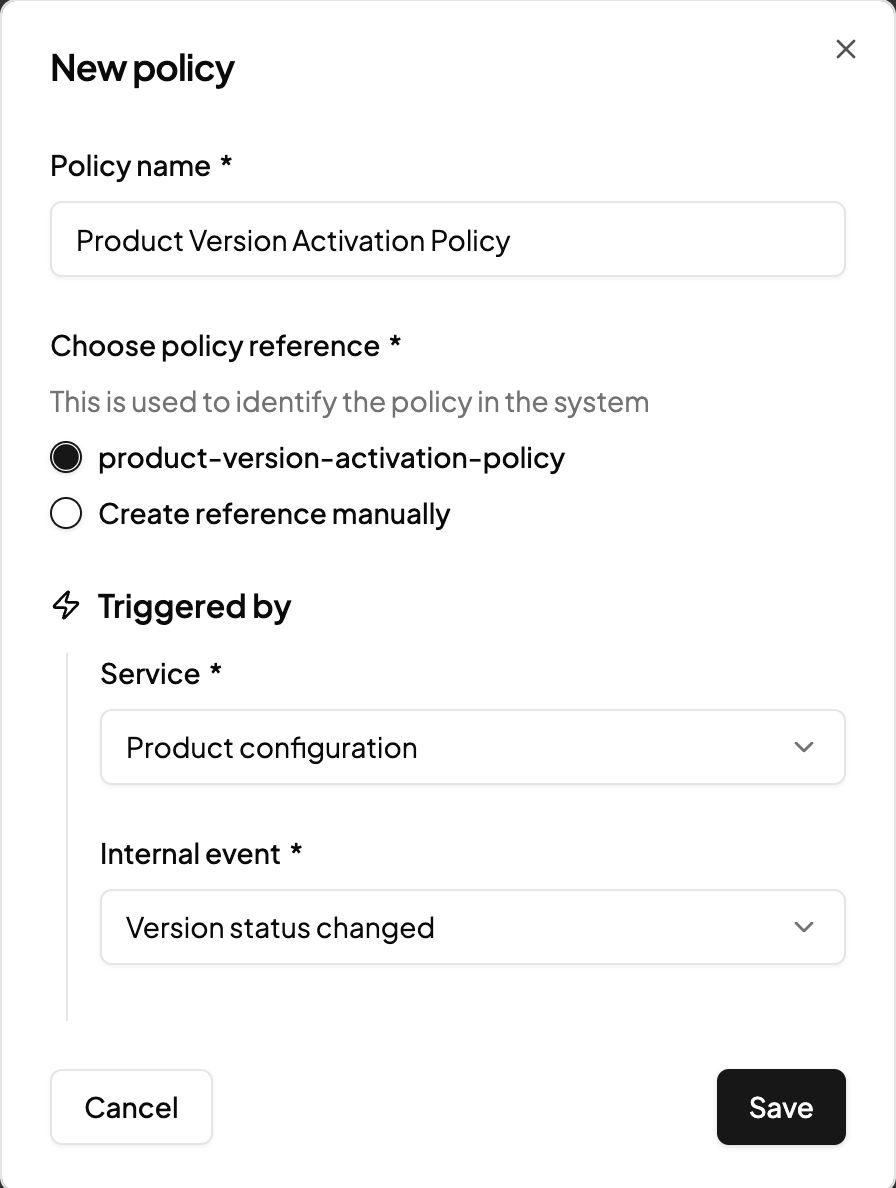The width and height of the screenshot is (896, 1188).
Task: Click the lightning bolt Triggered by icon
Action: pos(66,606)
